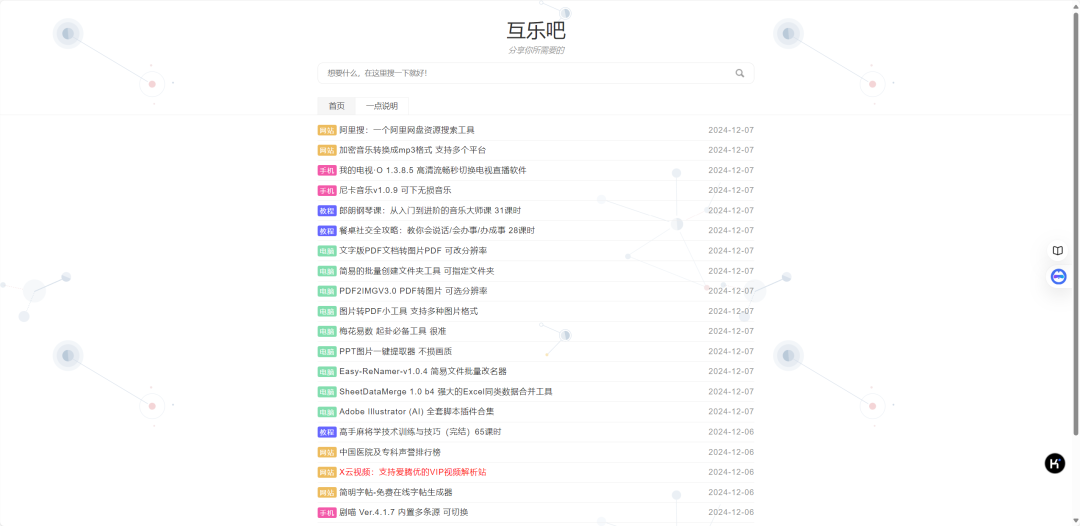Click the black K floating icon

pyautogui.click(x=1055, y=463)
